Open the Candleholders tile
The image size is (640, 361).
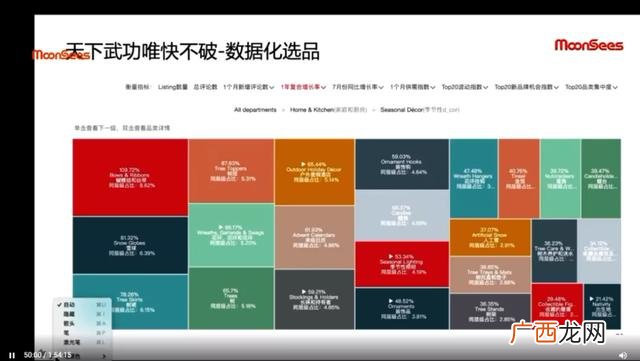pyautogui.click(x=601, y=178)
